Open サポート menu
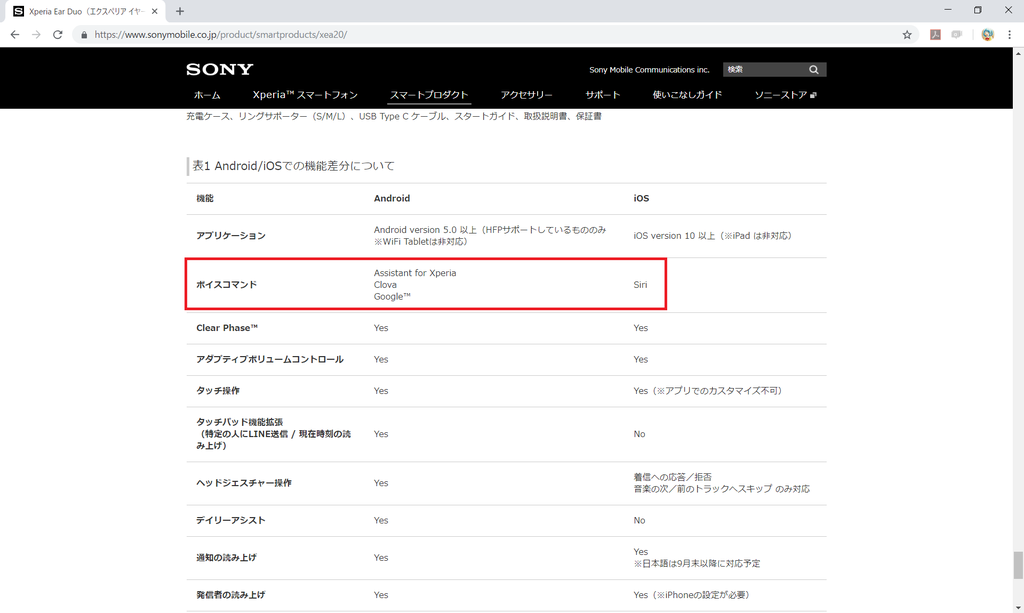The width and height of the screenshot is (1024, 613). 602,95
